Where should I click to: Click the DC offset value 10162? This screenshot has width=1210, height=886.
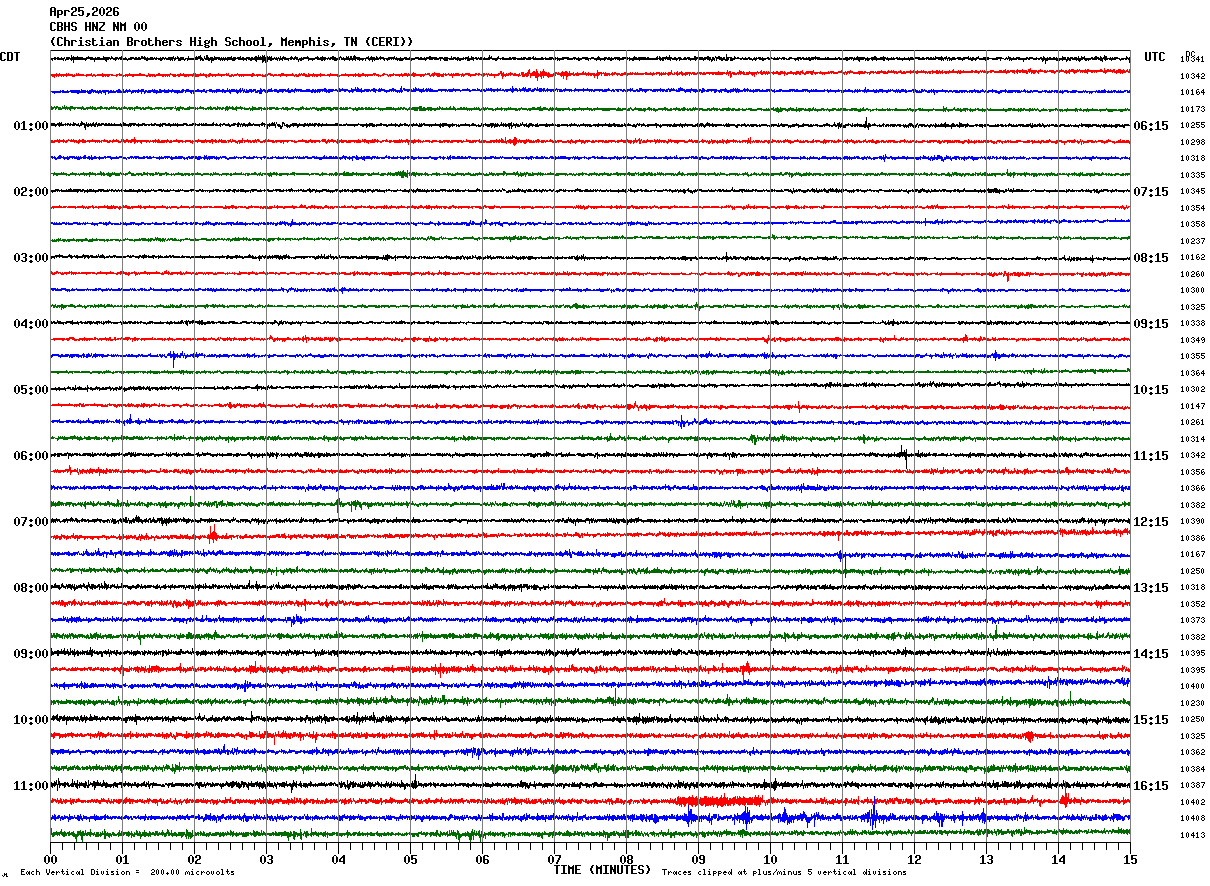[x=1192, y=258]
